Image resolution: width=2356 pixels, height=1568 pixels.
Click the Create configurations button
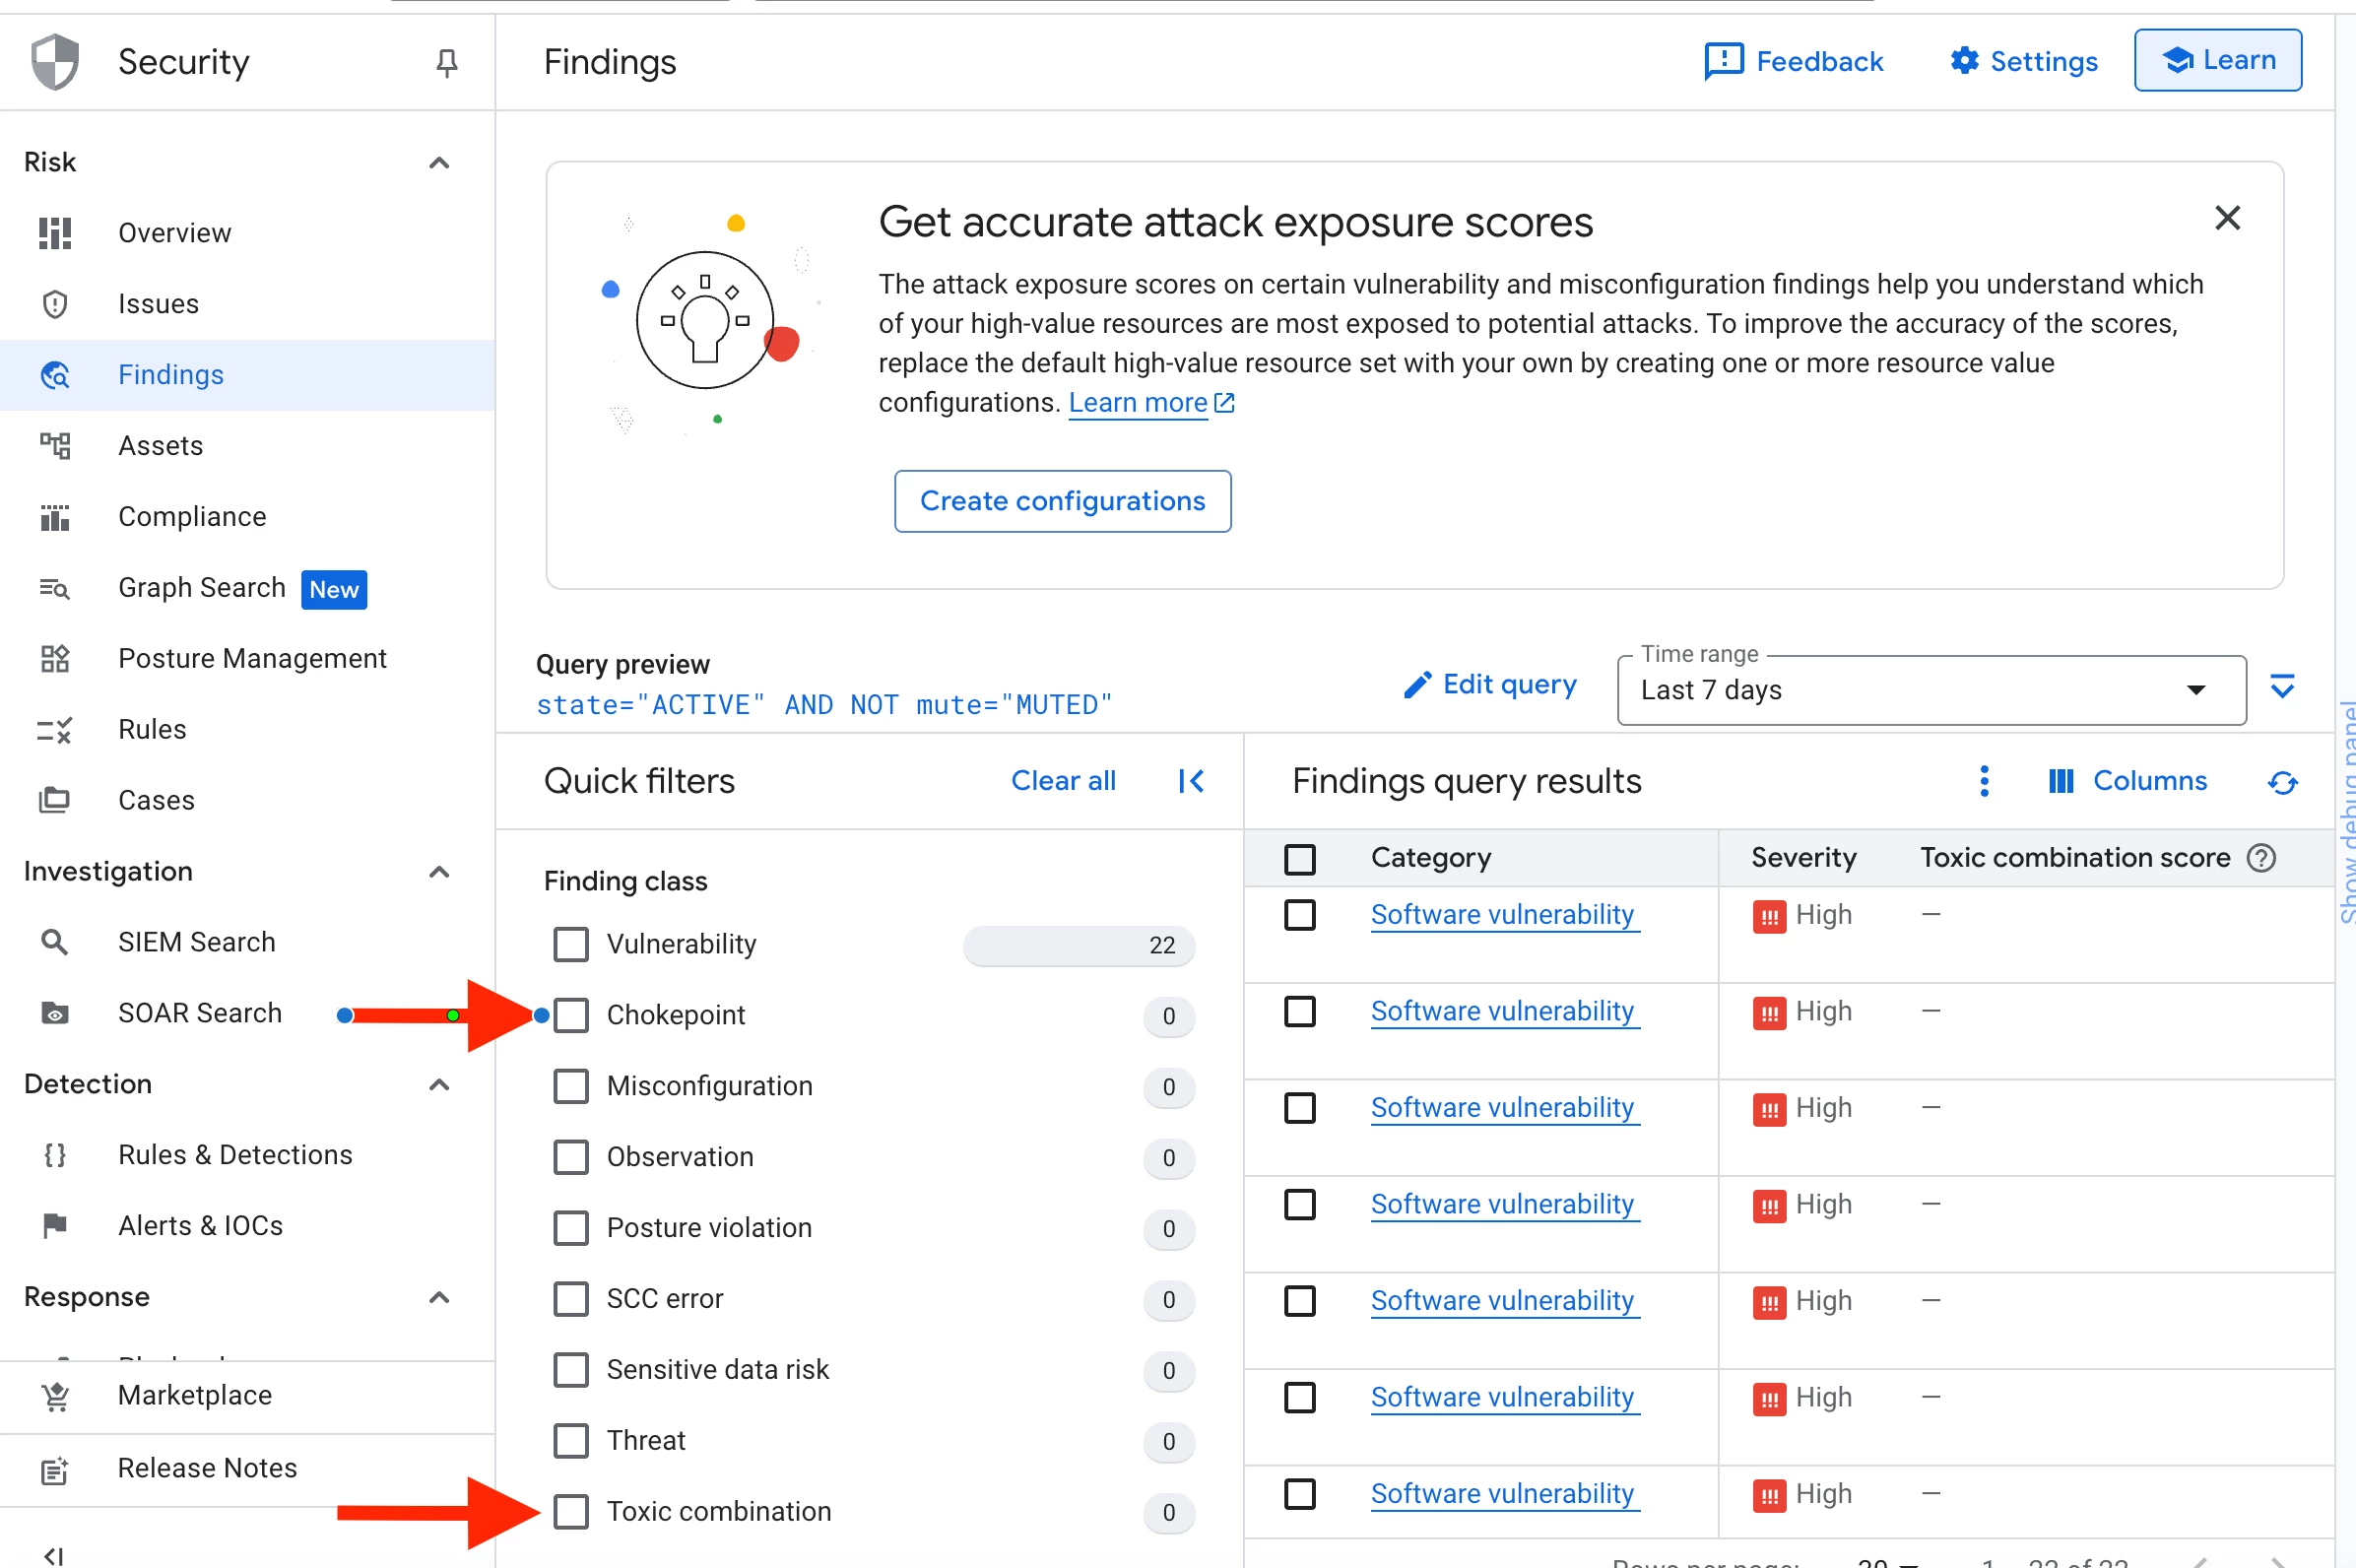pos(1062,501)
